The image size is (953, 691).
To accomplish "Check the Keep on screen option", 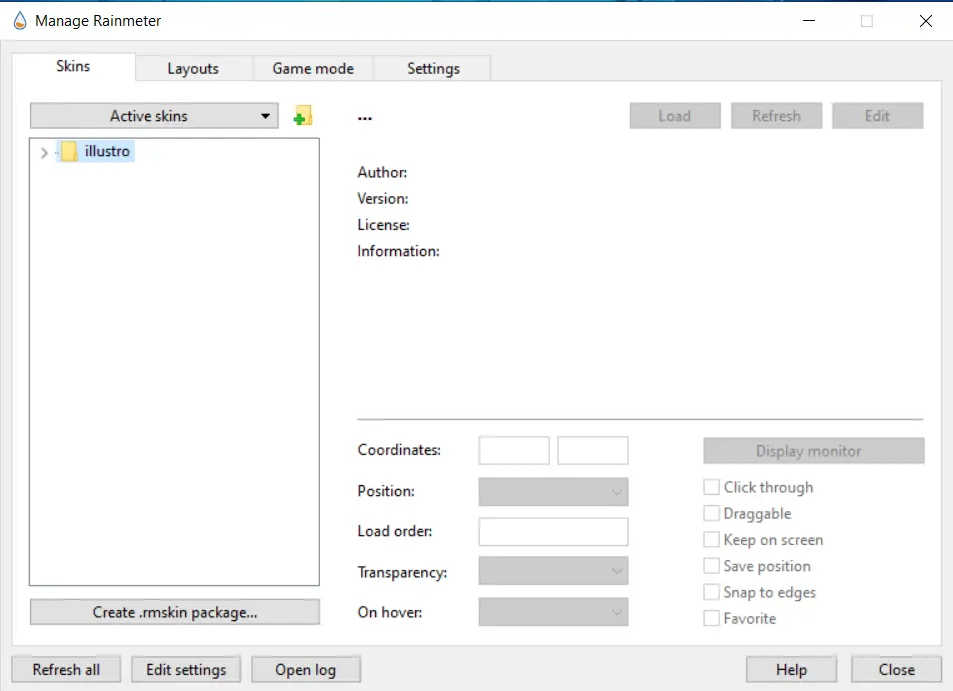I will point(712,540).
